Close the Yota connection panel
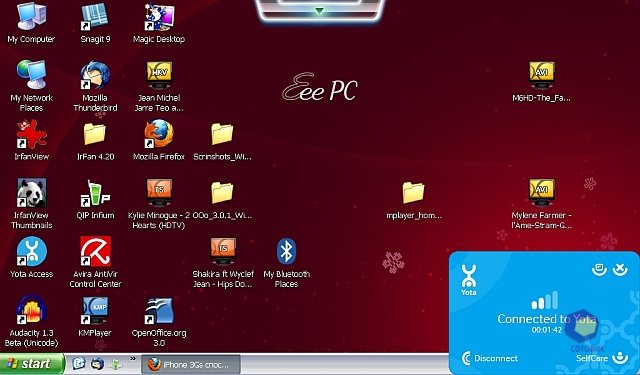This screenshot has width=640, height=375. click(620, 269)
